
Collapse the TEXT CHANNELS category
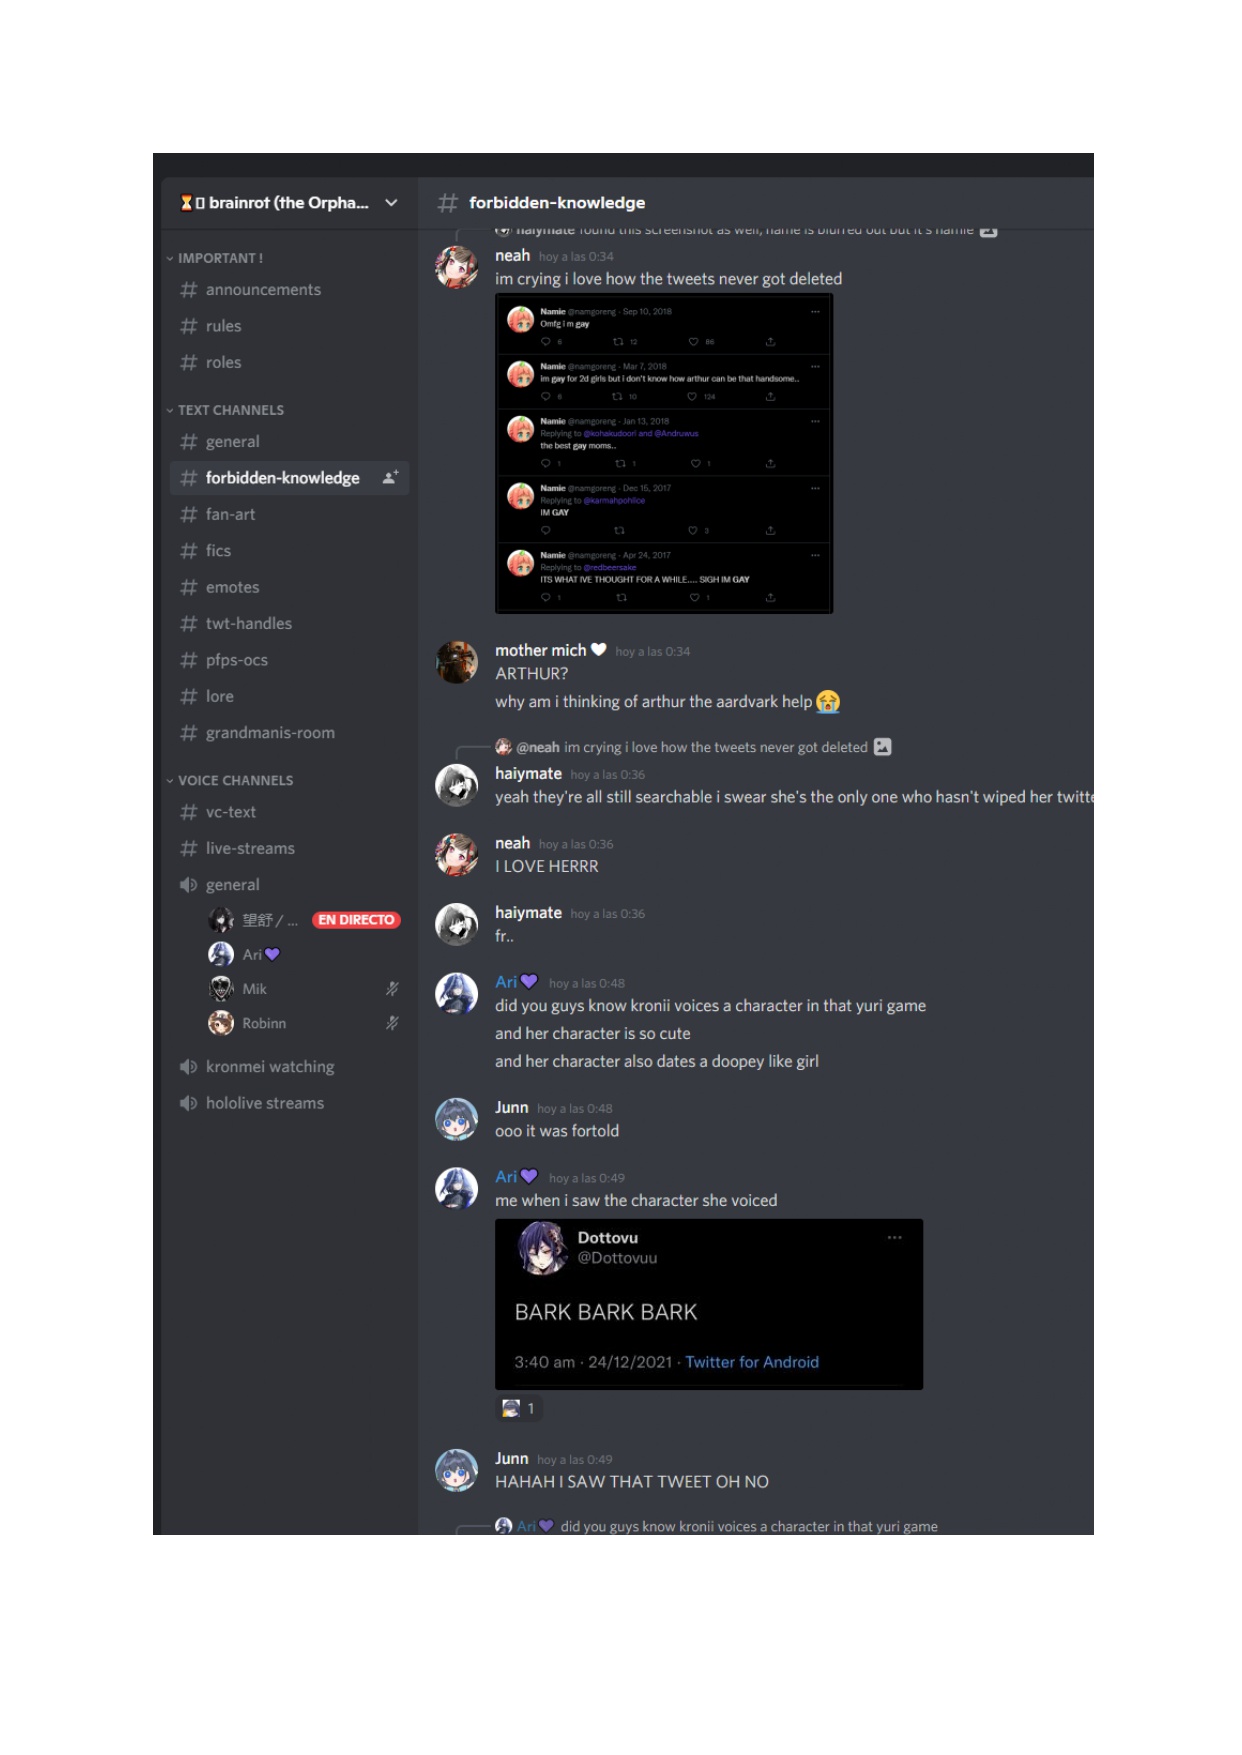click(x=225, y=410)
